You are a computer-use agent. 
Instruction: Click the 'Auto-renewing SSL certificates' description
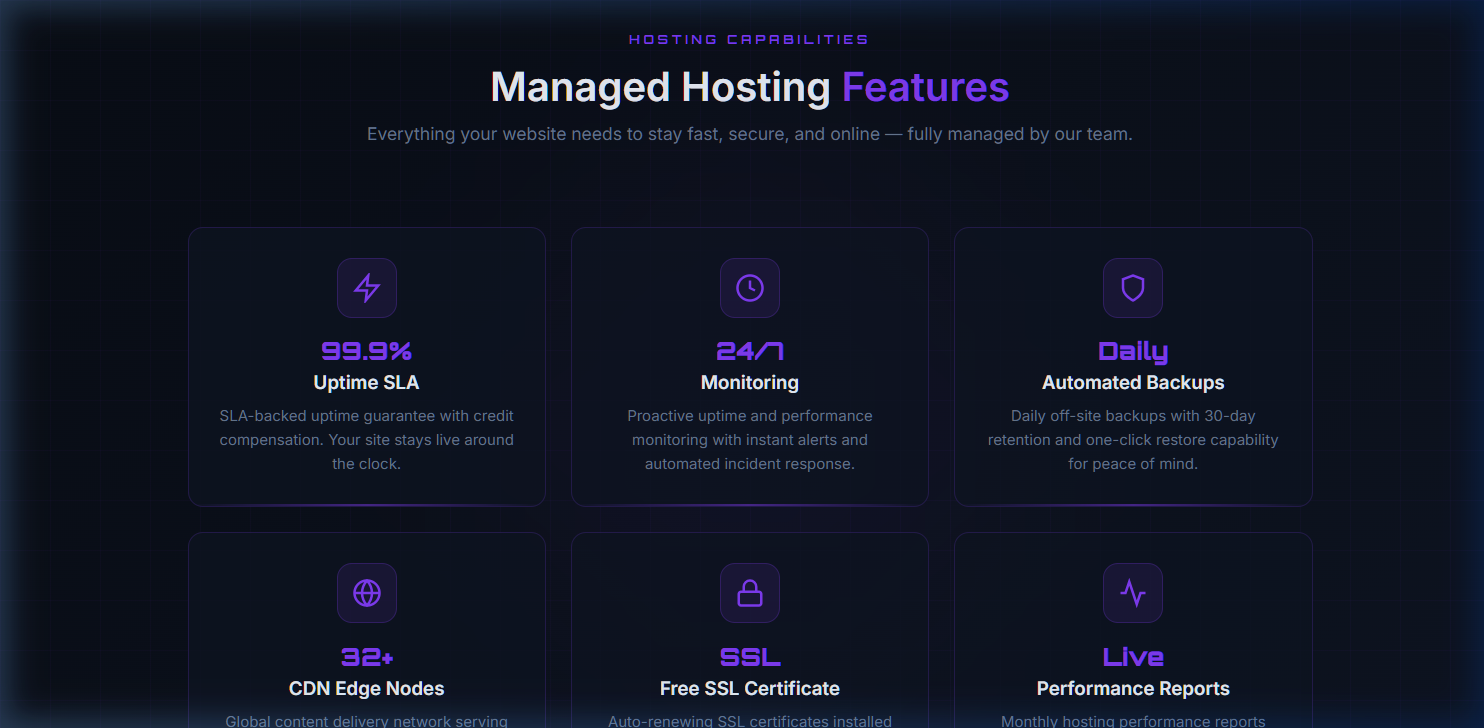pos(750,720)
